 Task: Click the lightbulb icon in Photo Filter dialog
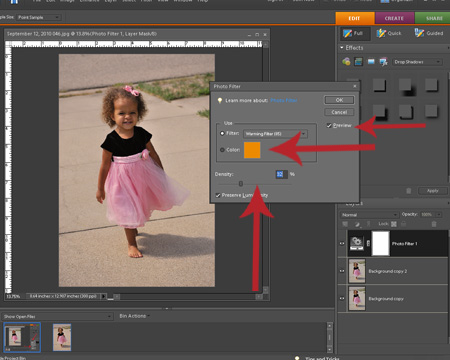(x=220, y=100)
